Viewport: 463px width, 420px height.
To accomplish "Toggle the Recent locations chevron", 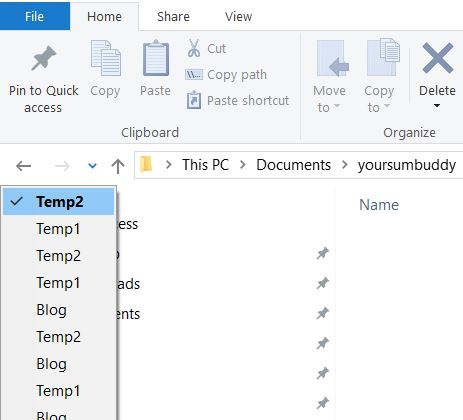I will point(92,165).
